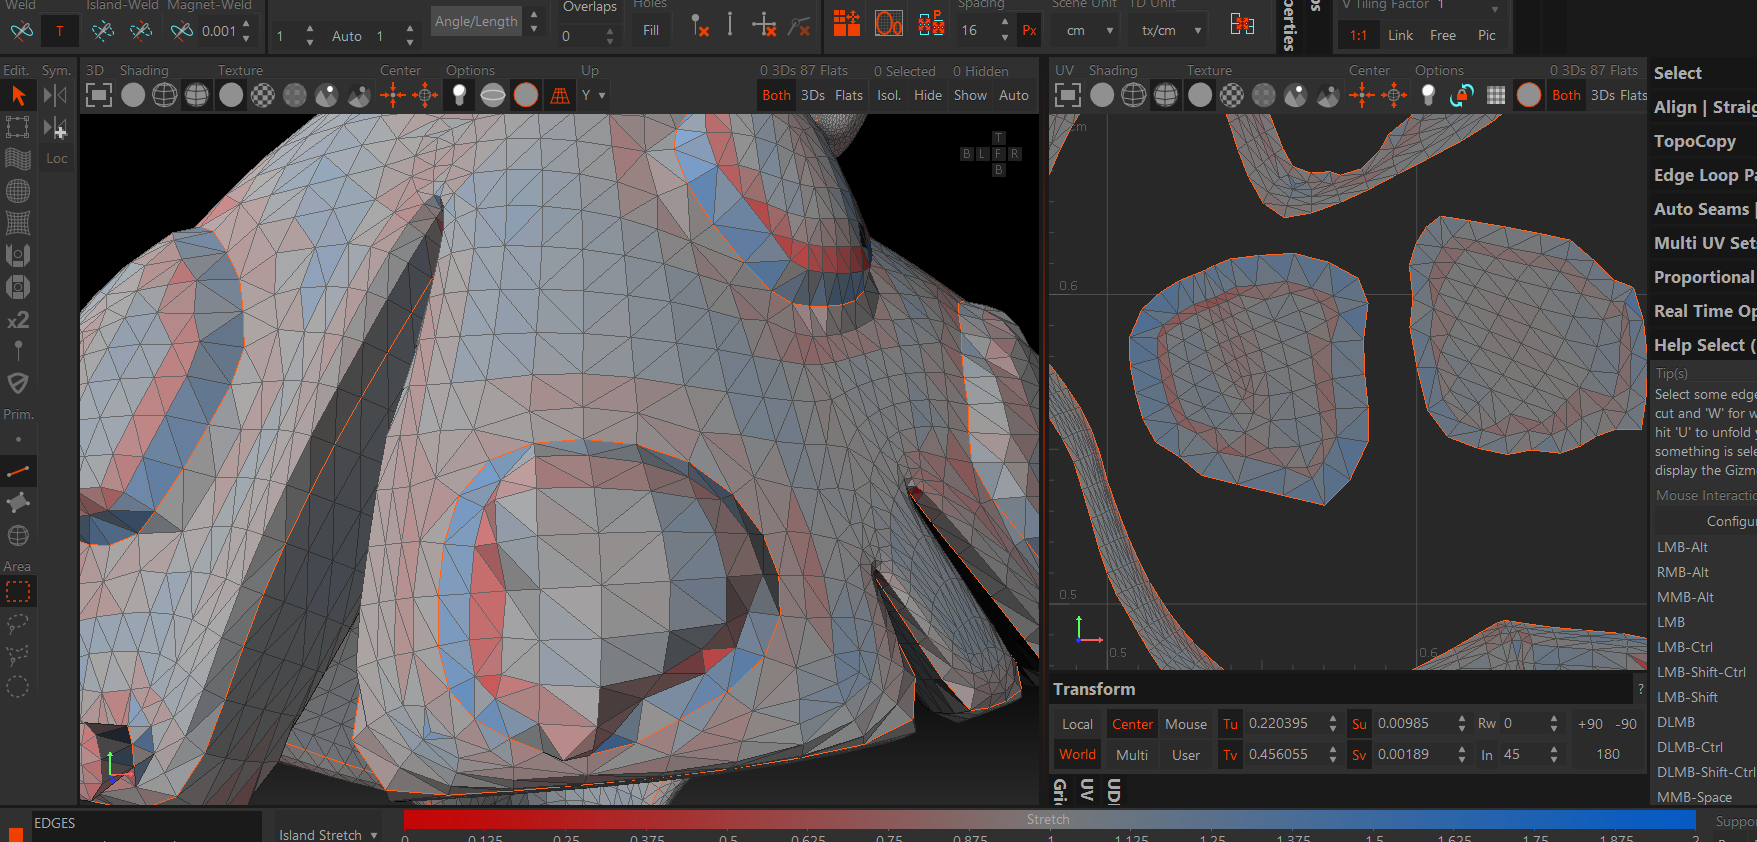
Task: Toggle Px spacing unit button
Action: tap(1029, 31)
